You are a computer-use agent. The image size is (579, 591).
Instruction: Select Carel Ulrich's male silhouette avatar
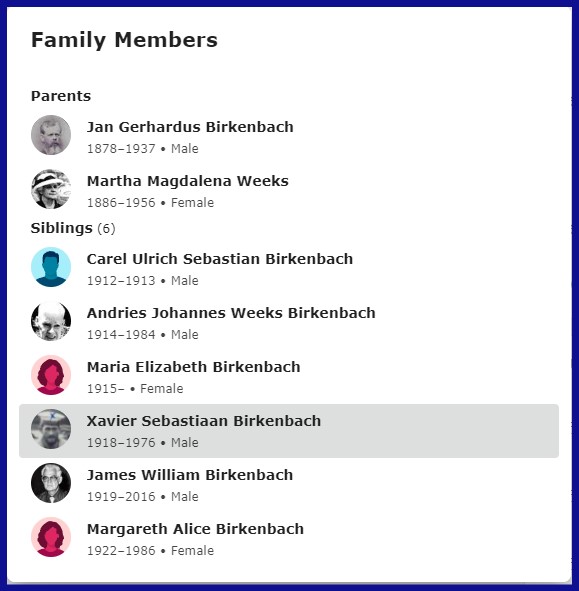point(51,267)
